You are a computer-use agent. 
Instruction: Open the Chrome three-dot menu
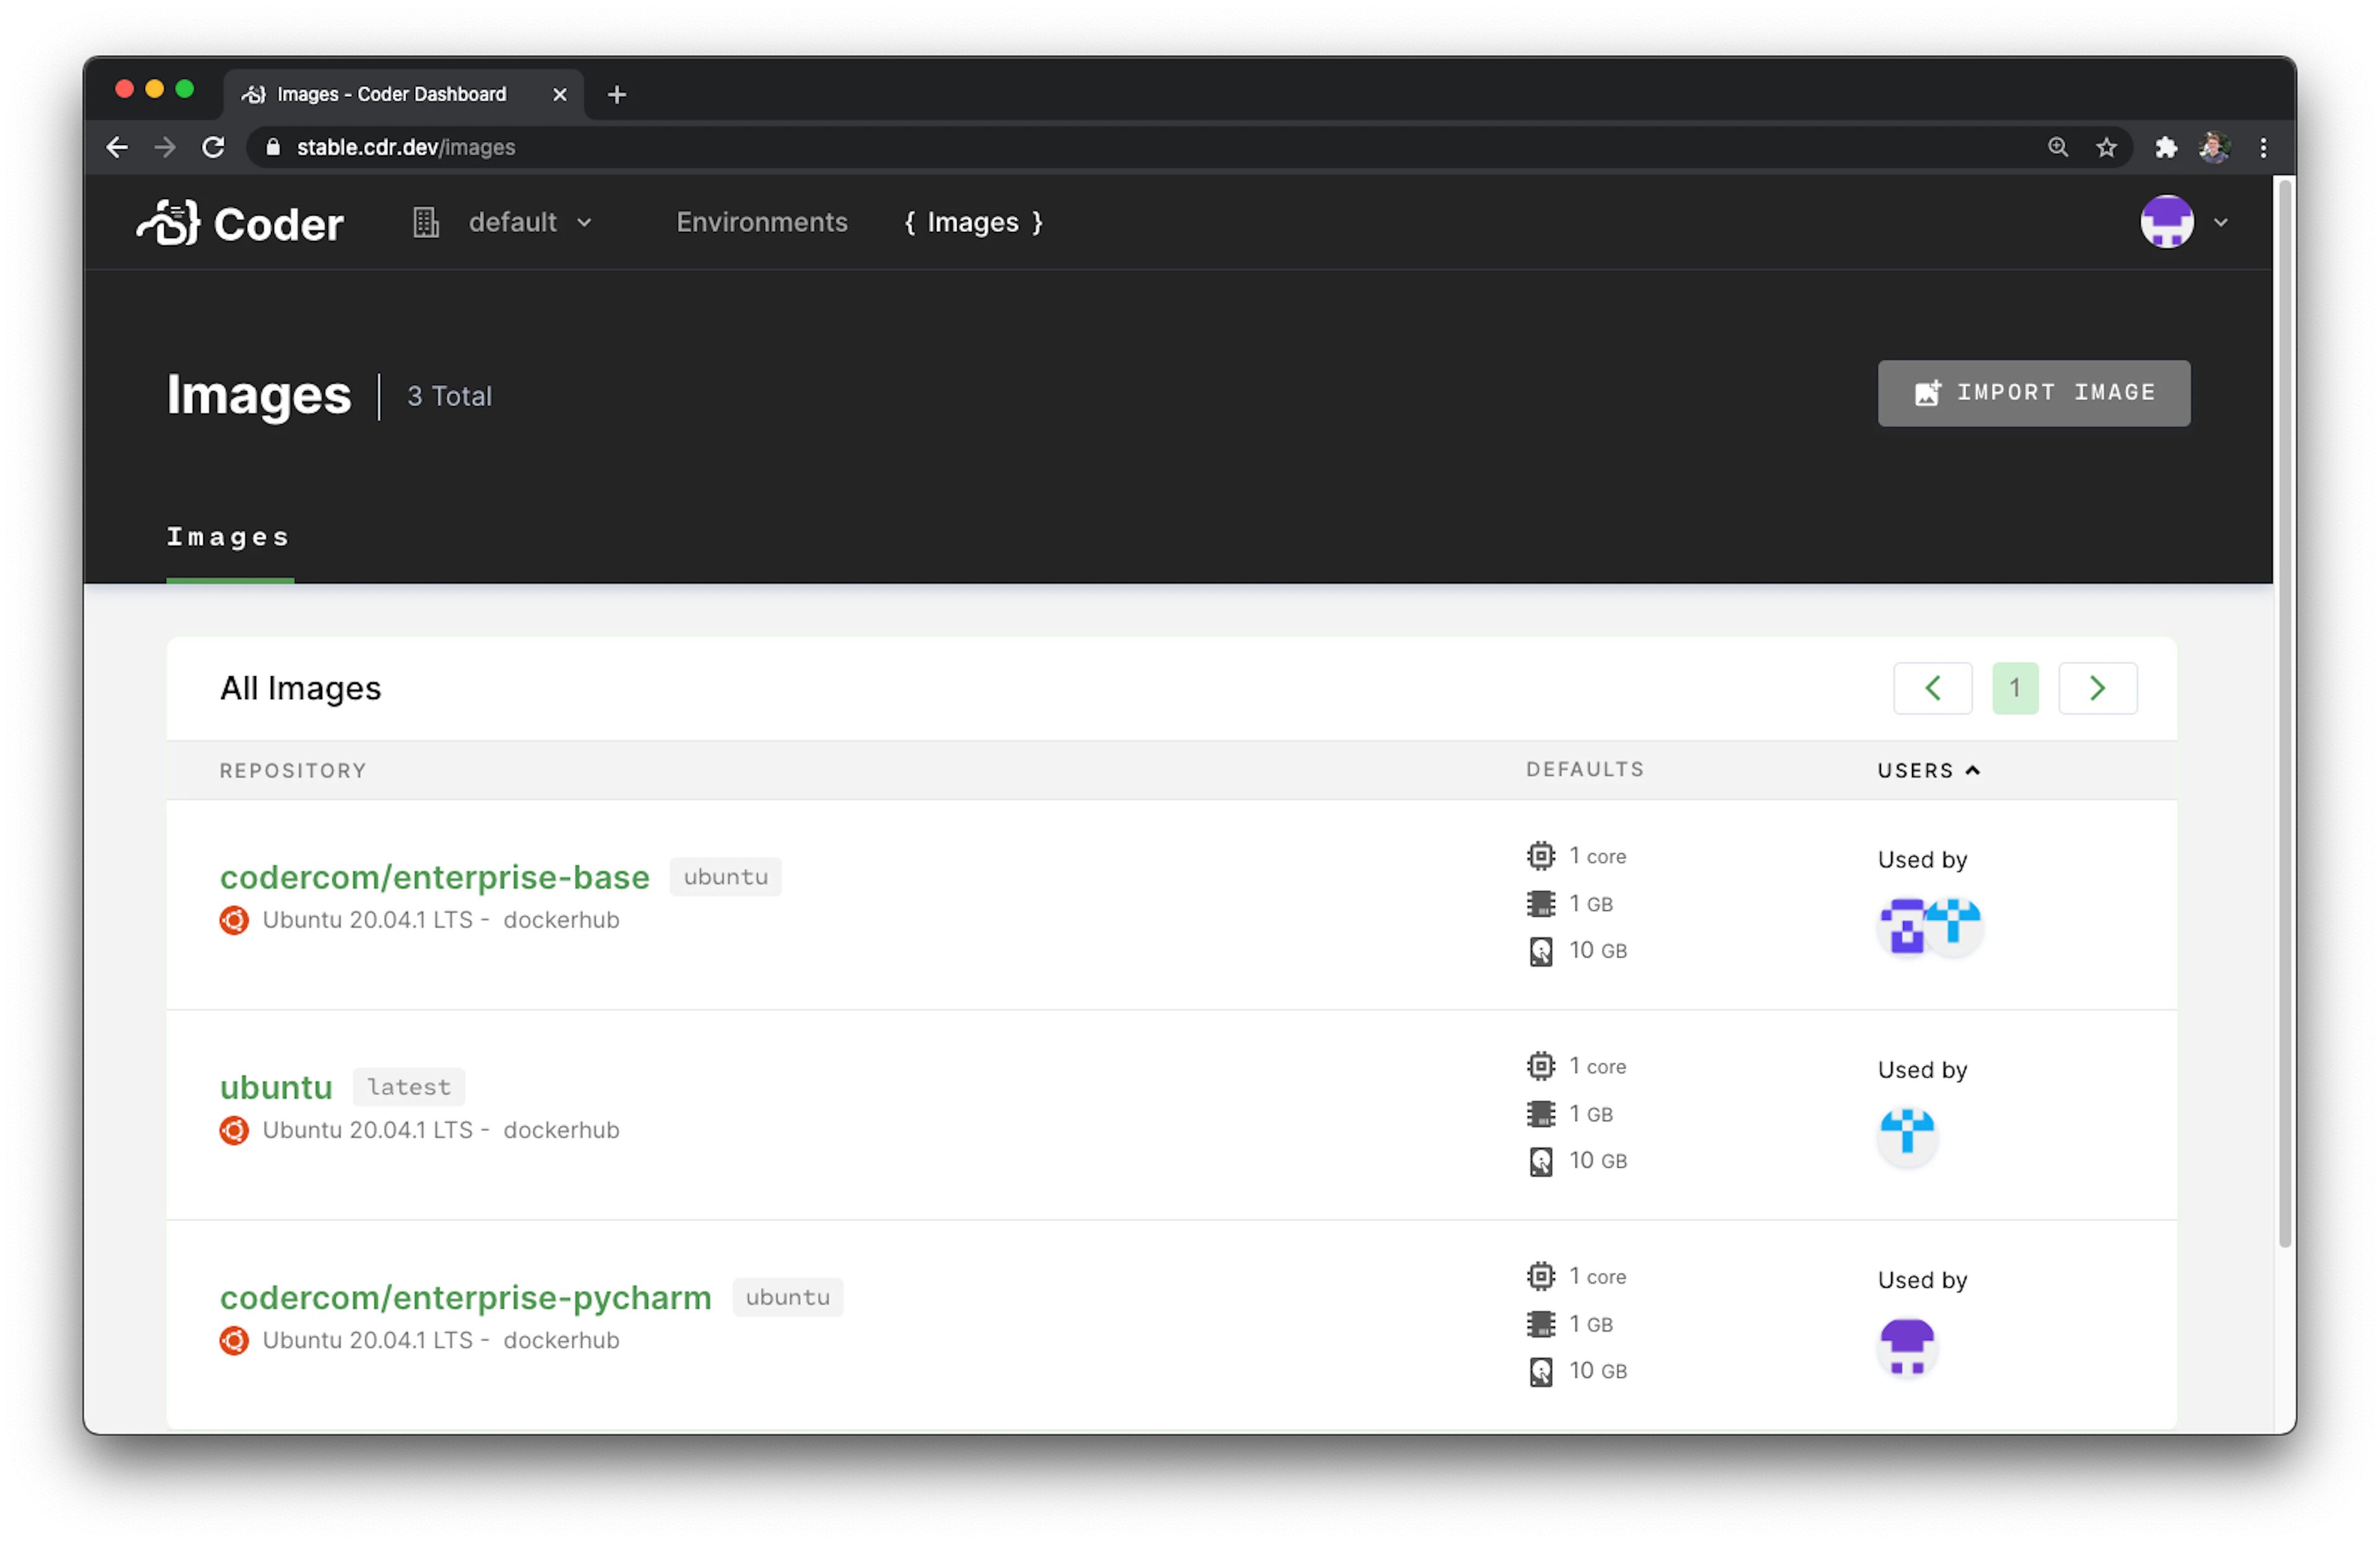(2263, 148)
